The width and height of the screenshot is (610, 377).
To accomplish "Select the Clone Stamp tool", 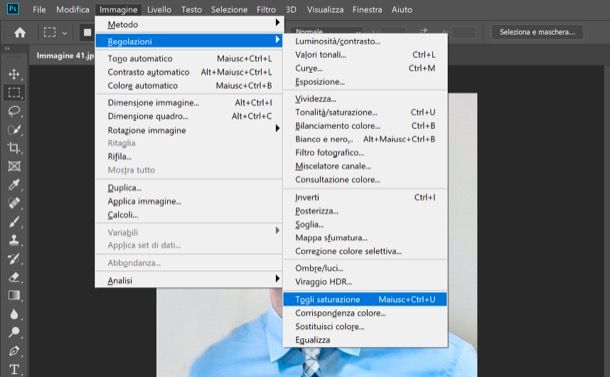I will point(14,240).
